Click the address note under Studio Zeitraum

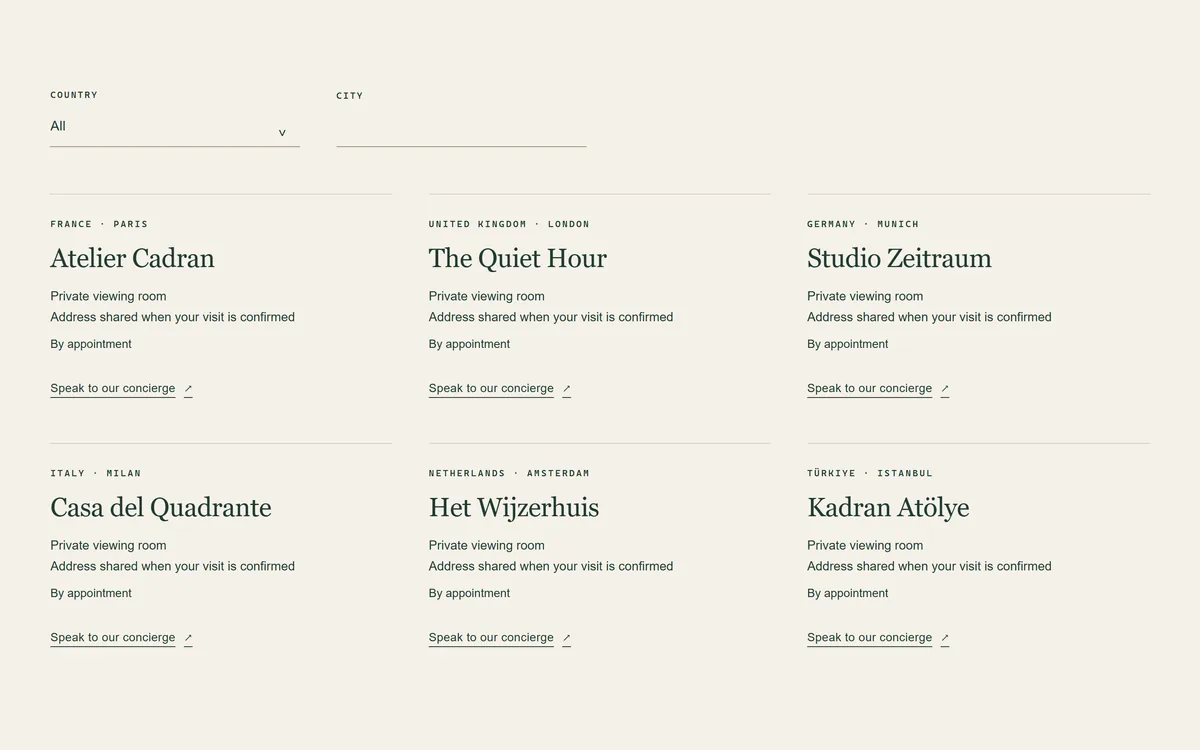[929, 317]
